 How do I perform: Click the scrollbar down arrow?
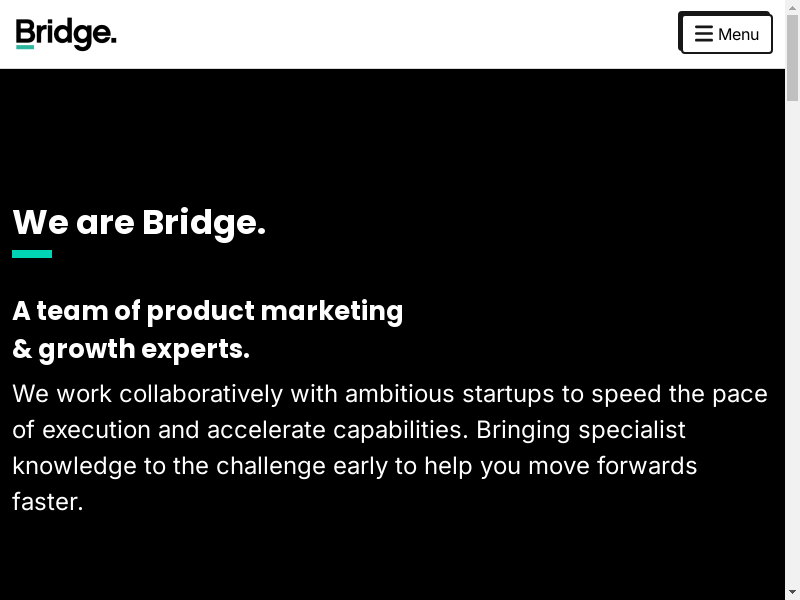[792, 592]
